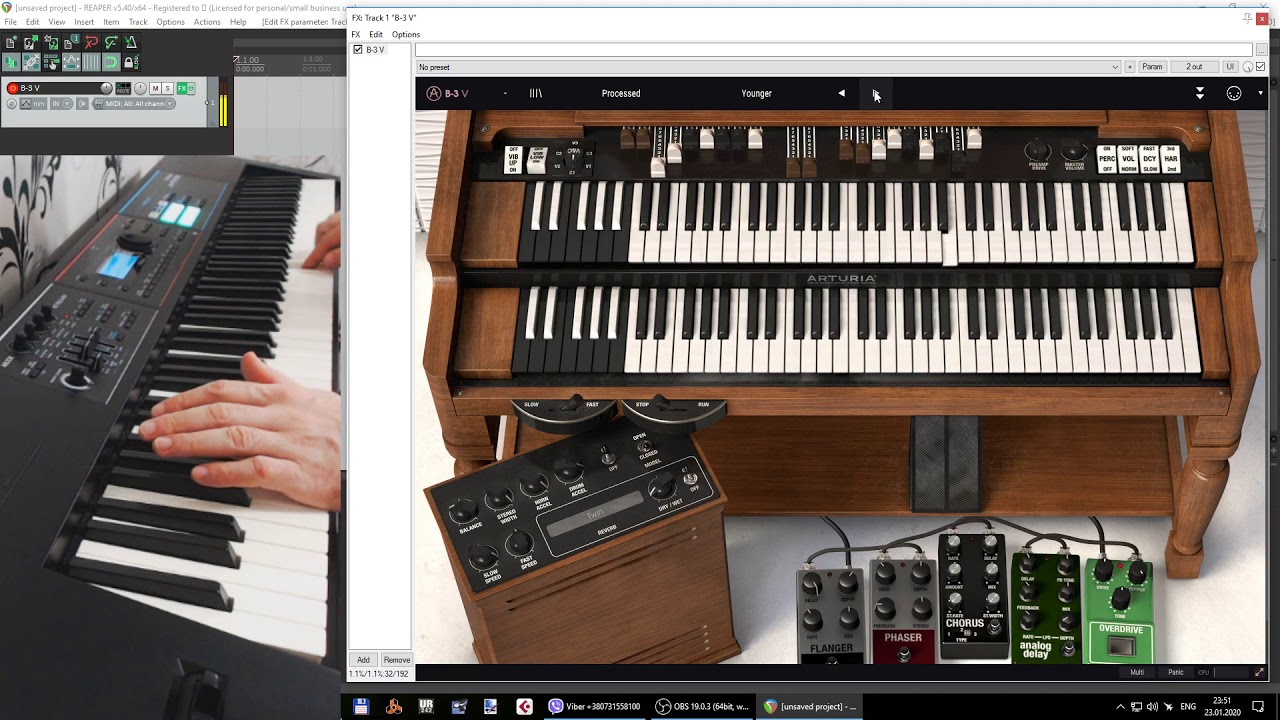The height and width of the screenshot is (720, 1280).
Task: Click the 2 out routing button
Action: [x=1194, y=67]
